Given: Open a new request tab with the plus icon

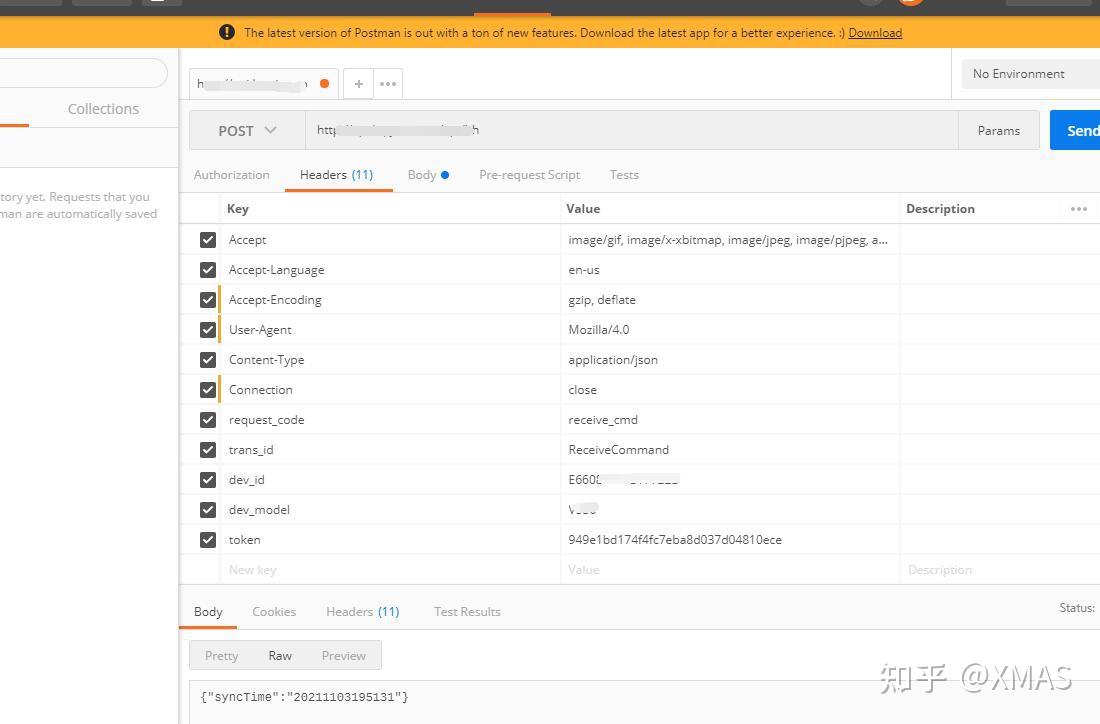Looking at the screenshot, I should pyautogui.click(x=358, y=84).
